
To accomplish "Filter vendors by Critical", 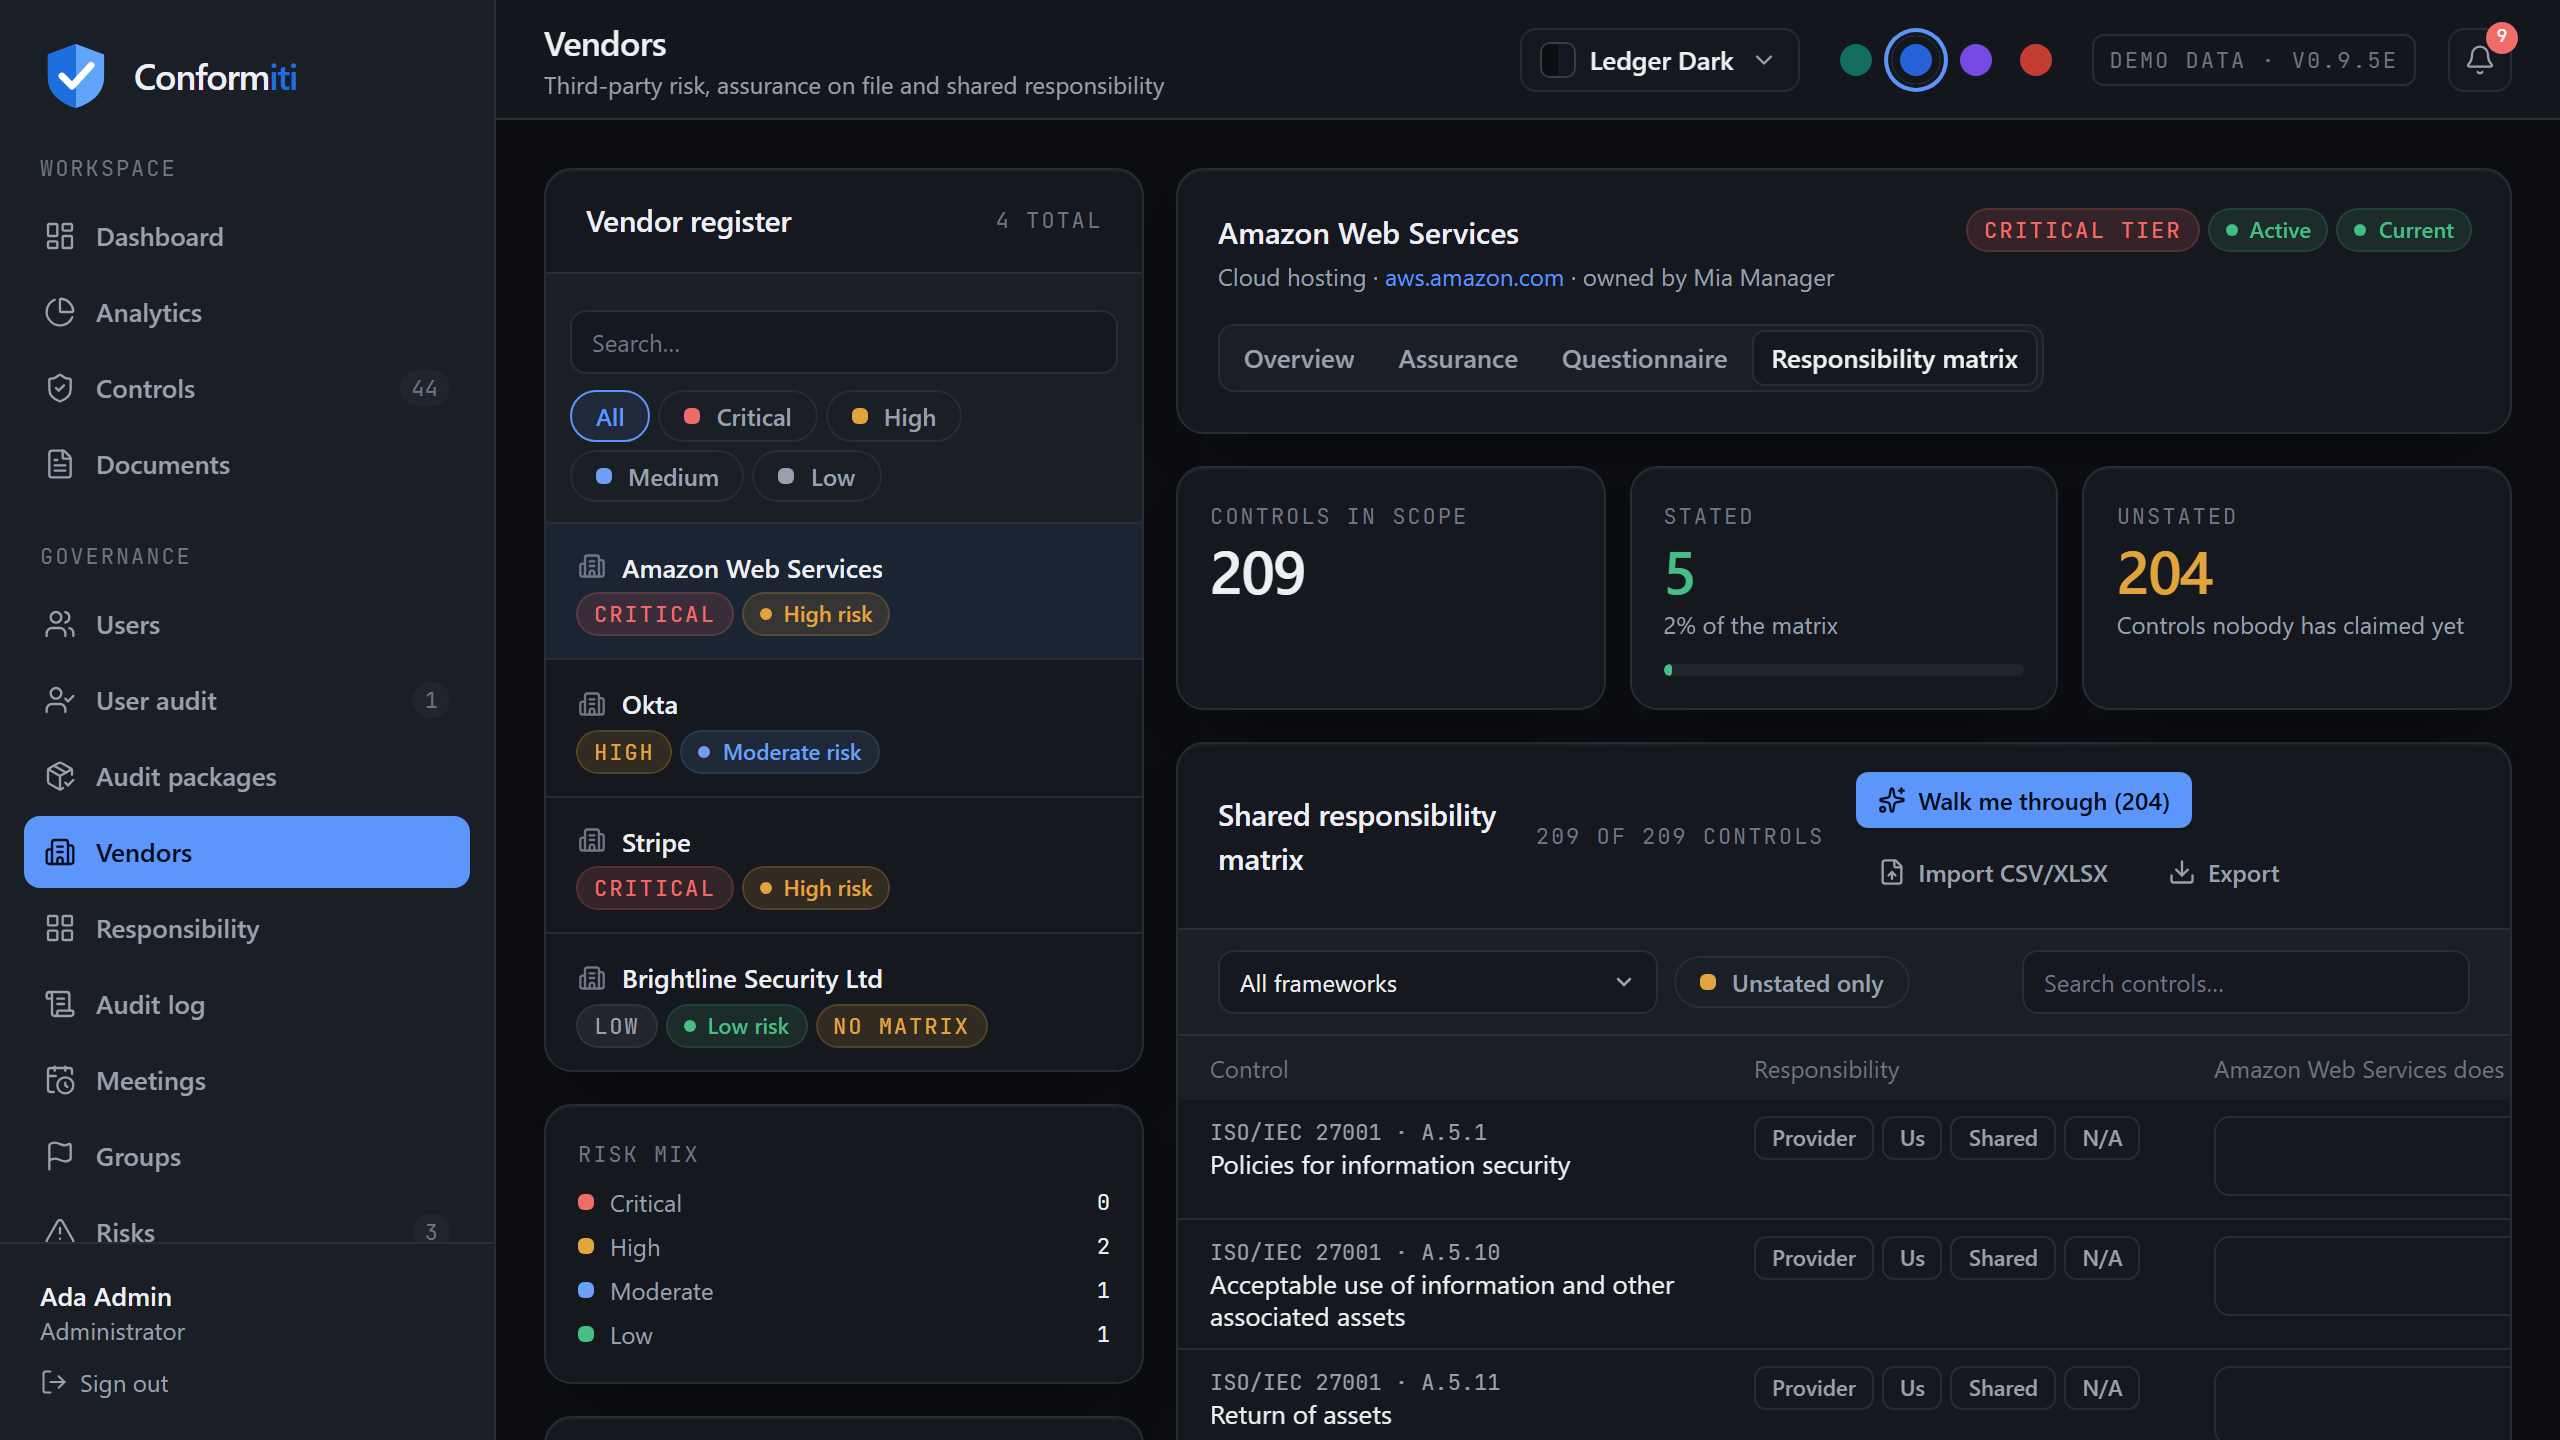I will [x=737, y=417].
